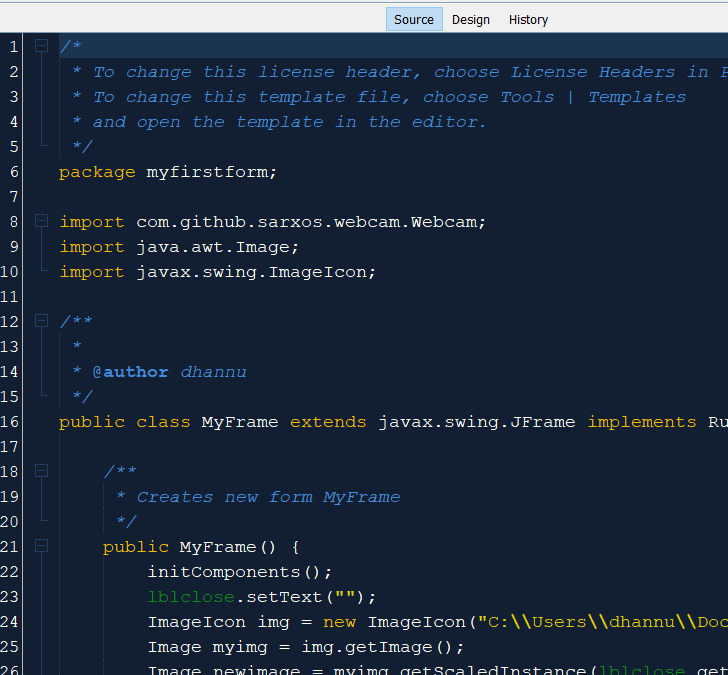Click on 'java.awt.Image;' import text
Screen dimensions: 728x675
coord(217,247)
